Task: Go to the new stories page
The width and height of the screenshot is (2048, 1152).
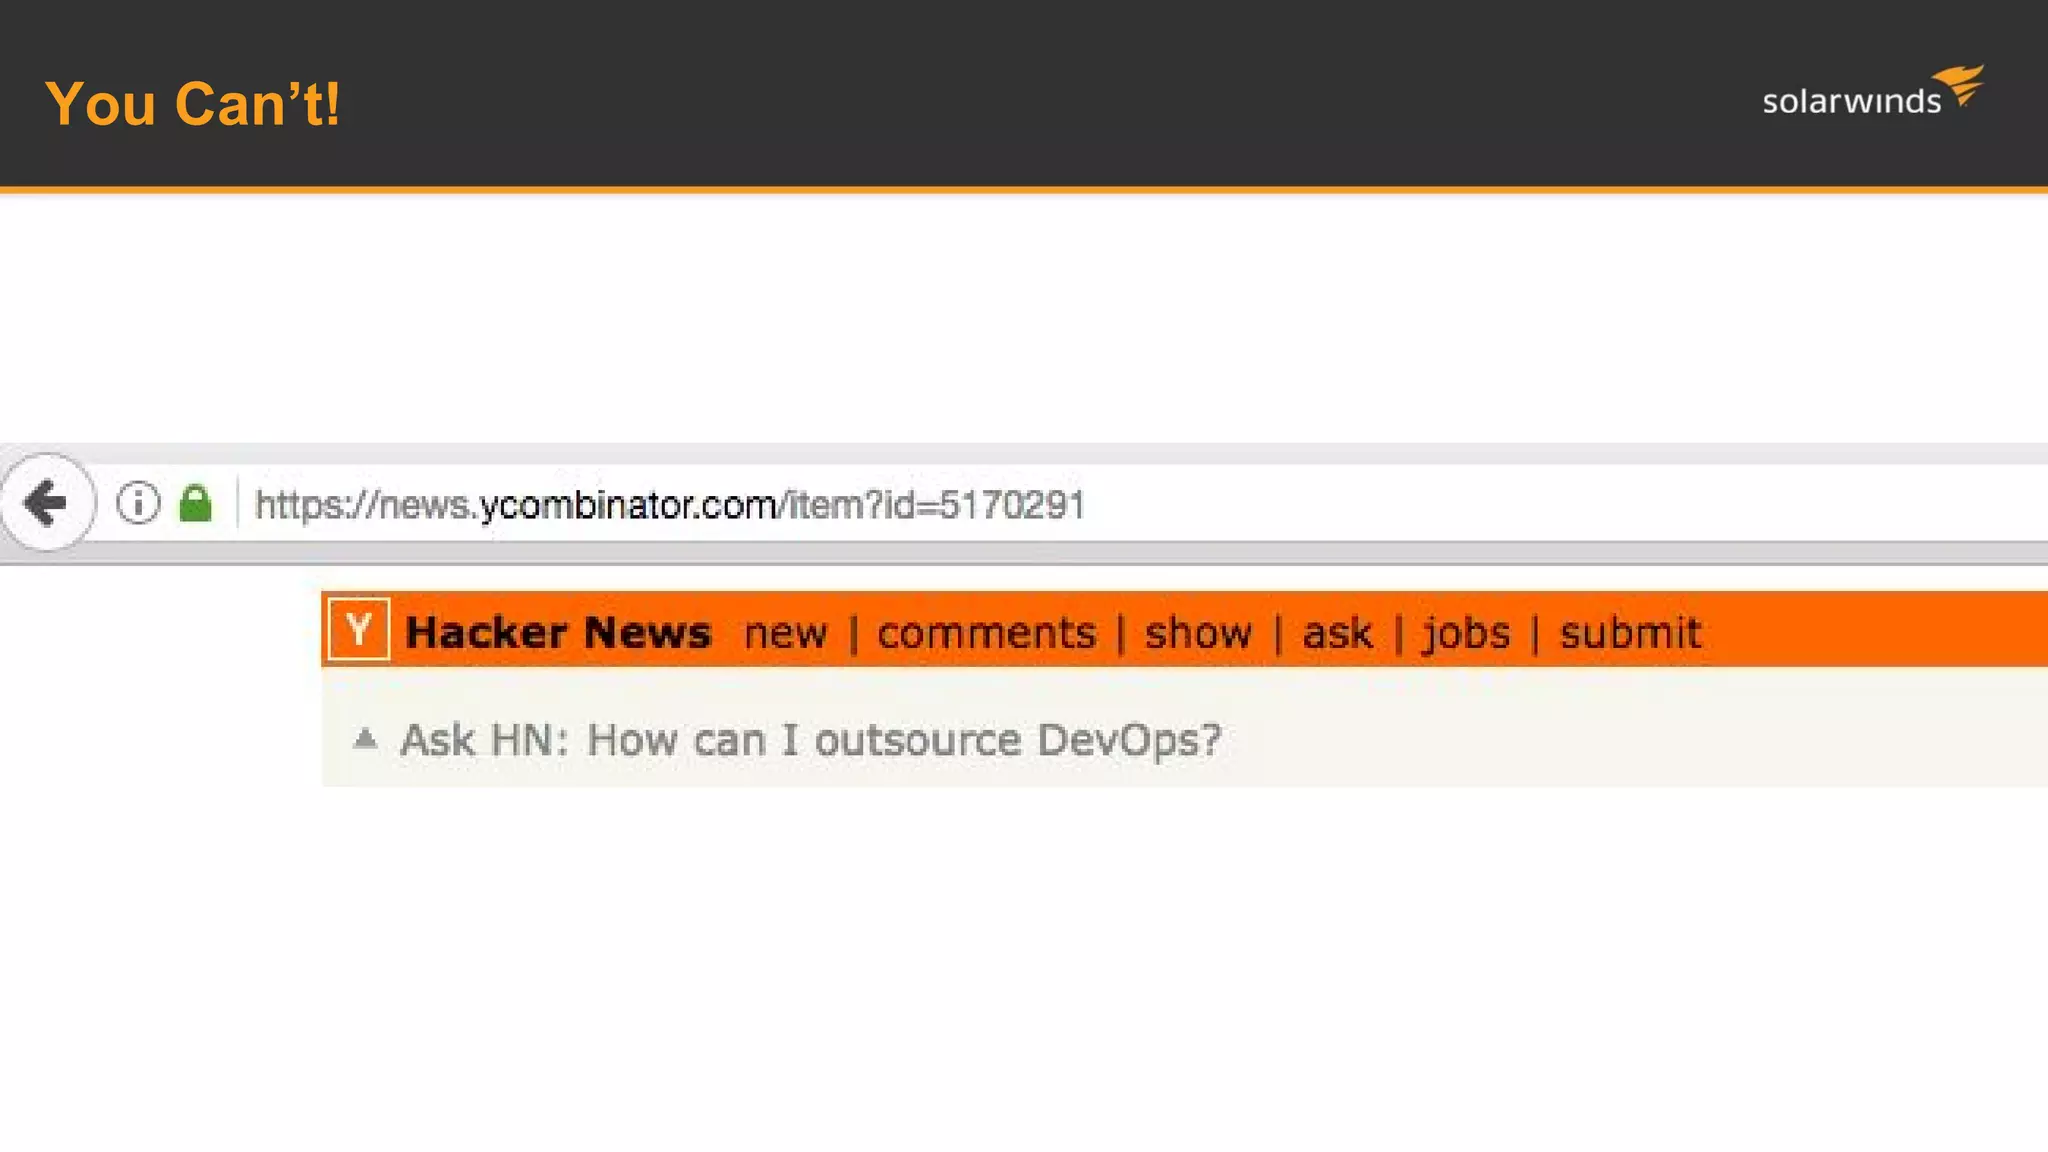Action: click(785, 633)
